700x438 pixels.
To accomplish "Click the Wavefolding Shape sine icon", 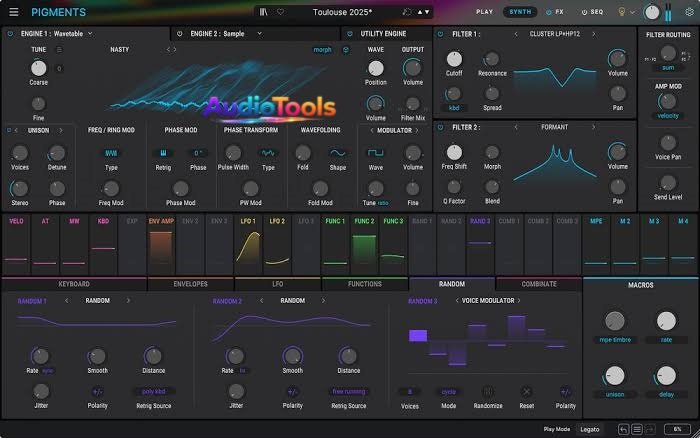I will coord(338,153).
